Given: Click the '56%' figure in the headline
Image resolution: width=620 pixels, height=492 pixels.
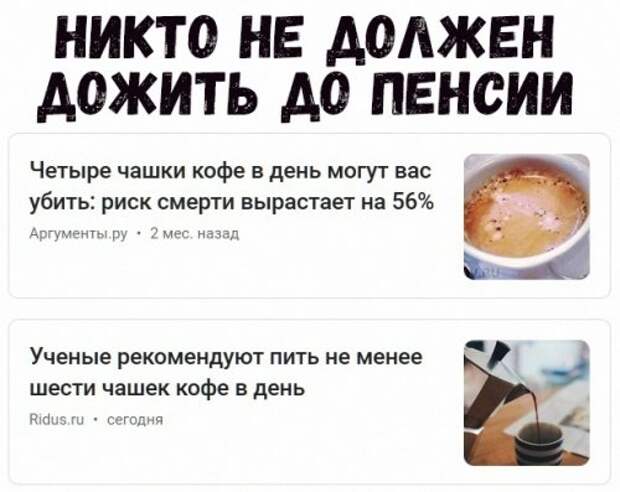Looking at the screenshot, I should pyautogui.click(x=413, y=202).
